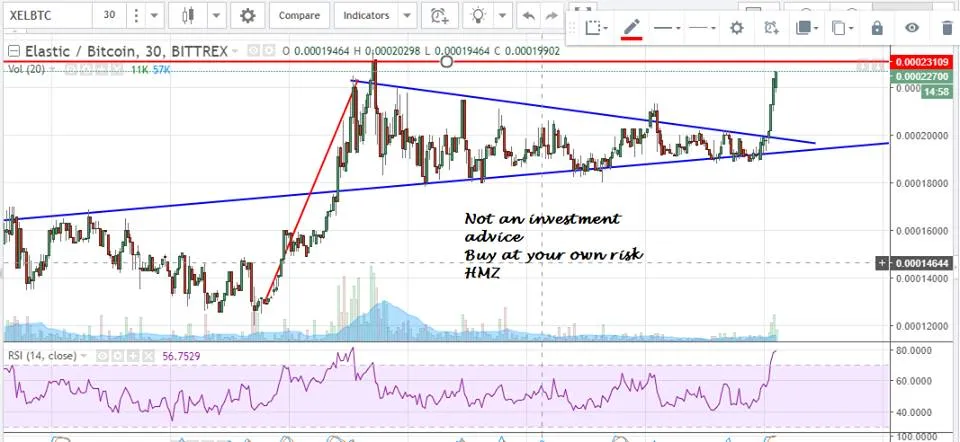Screen dimensions: 960x442
Task: Open the drawing template dashed-square dropdown
Action: (596, 28)
